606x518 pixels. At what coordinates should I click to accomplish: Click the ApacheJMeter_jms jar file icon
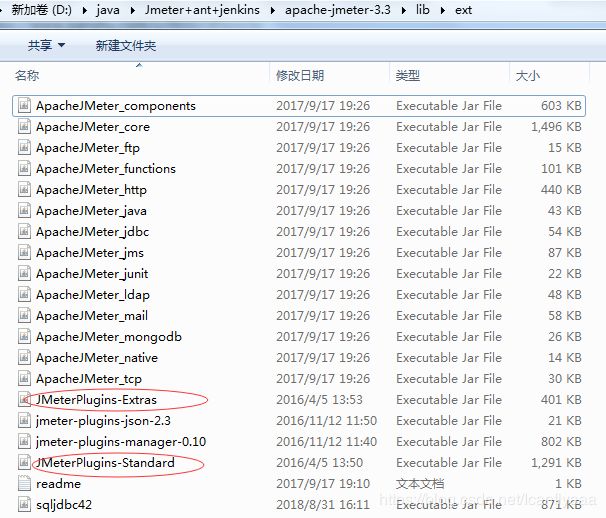[x=24, y=252]
